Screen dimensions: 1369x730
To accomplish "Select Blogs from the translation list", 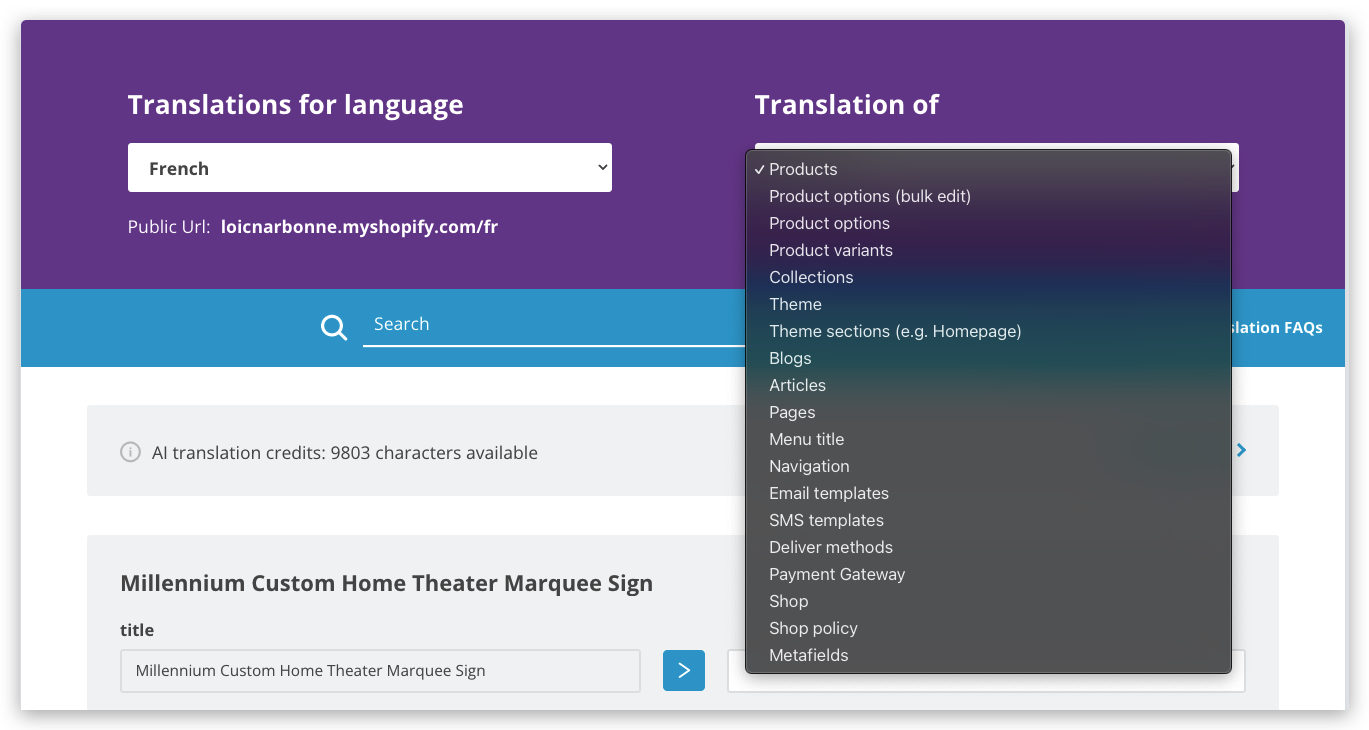I will (x=790, y=358).
